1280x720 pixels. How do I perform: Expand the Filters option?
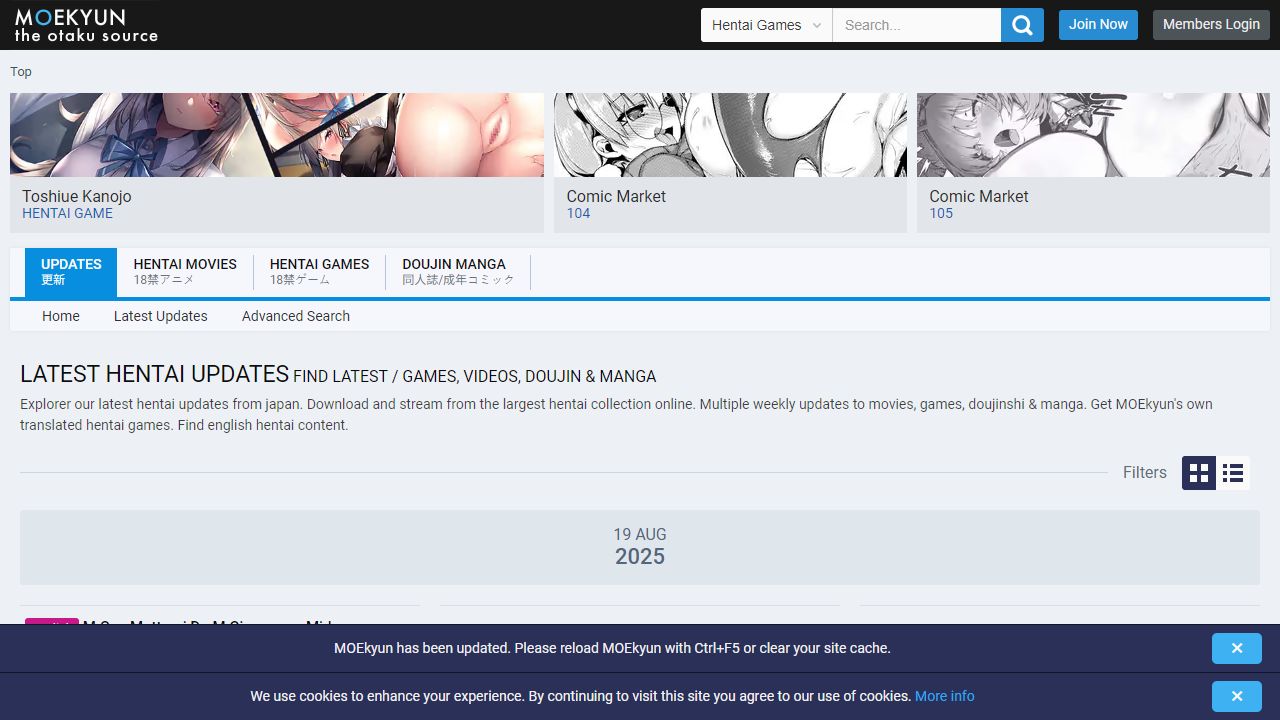(1145, 473)
